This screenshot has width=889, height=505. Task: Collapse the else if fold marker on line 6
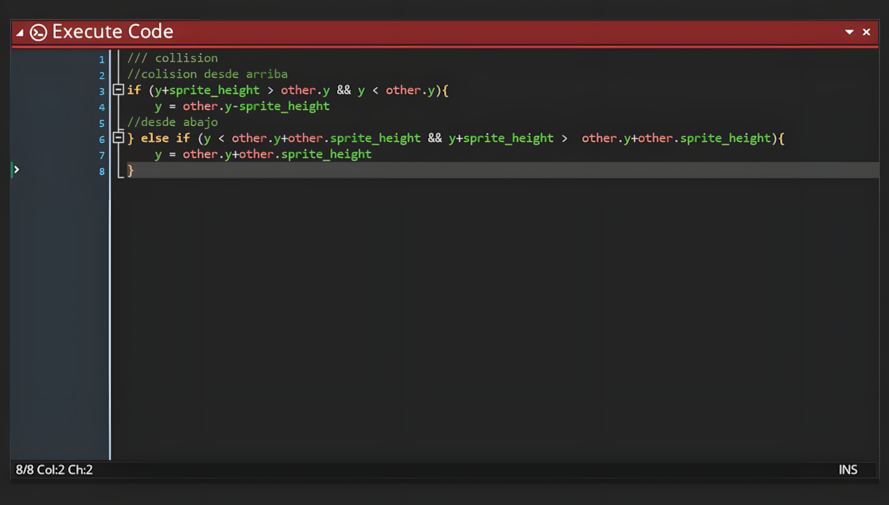tap(118, 138)
